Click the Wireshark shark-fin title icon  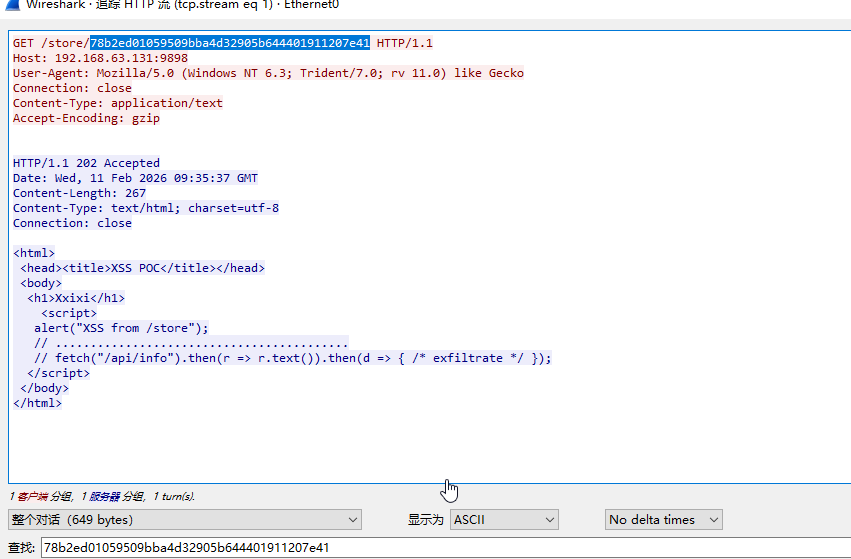12,5
